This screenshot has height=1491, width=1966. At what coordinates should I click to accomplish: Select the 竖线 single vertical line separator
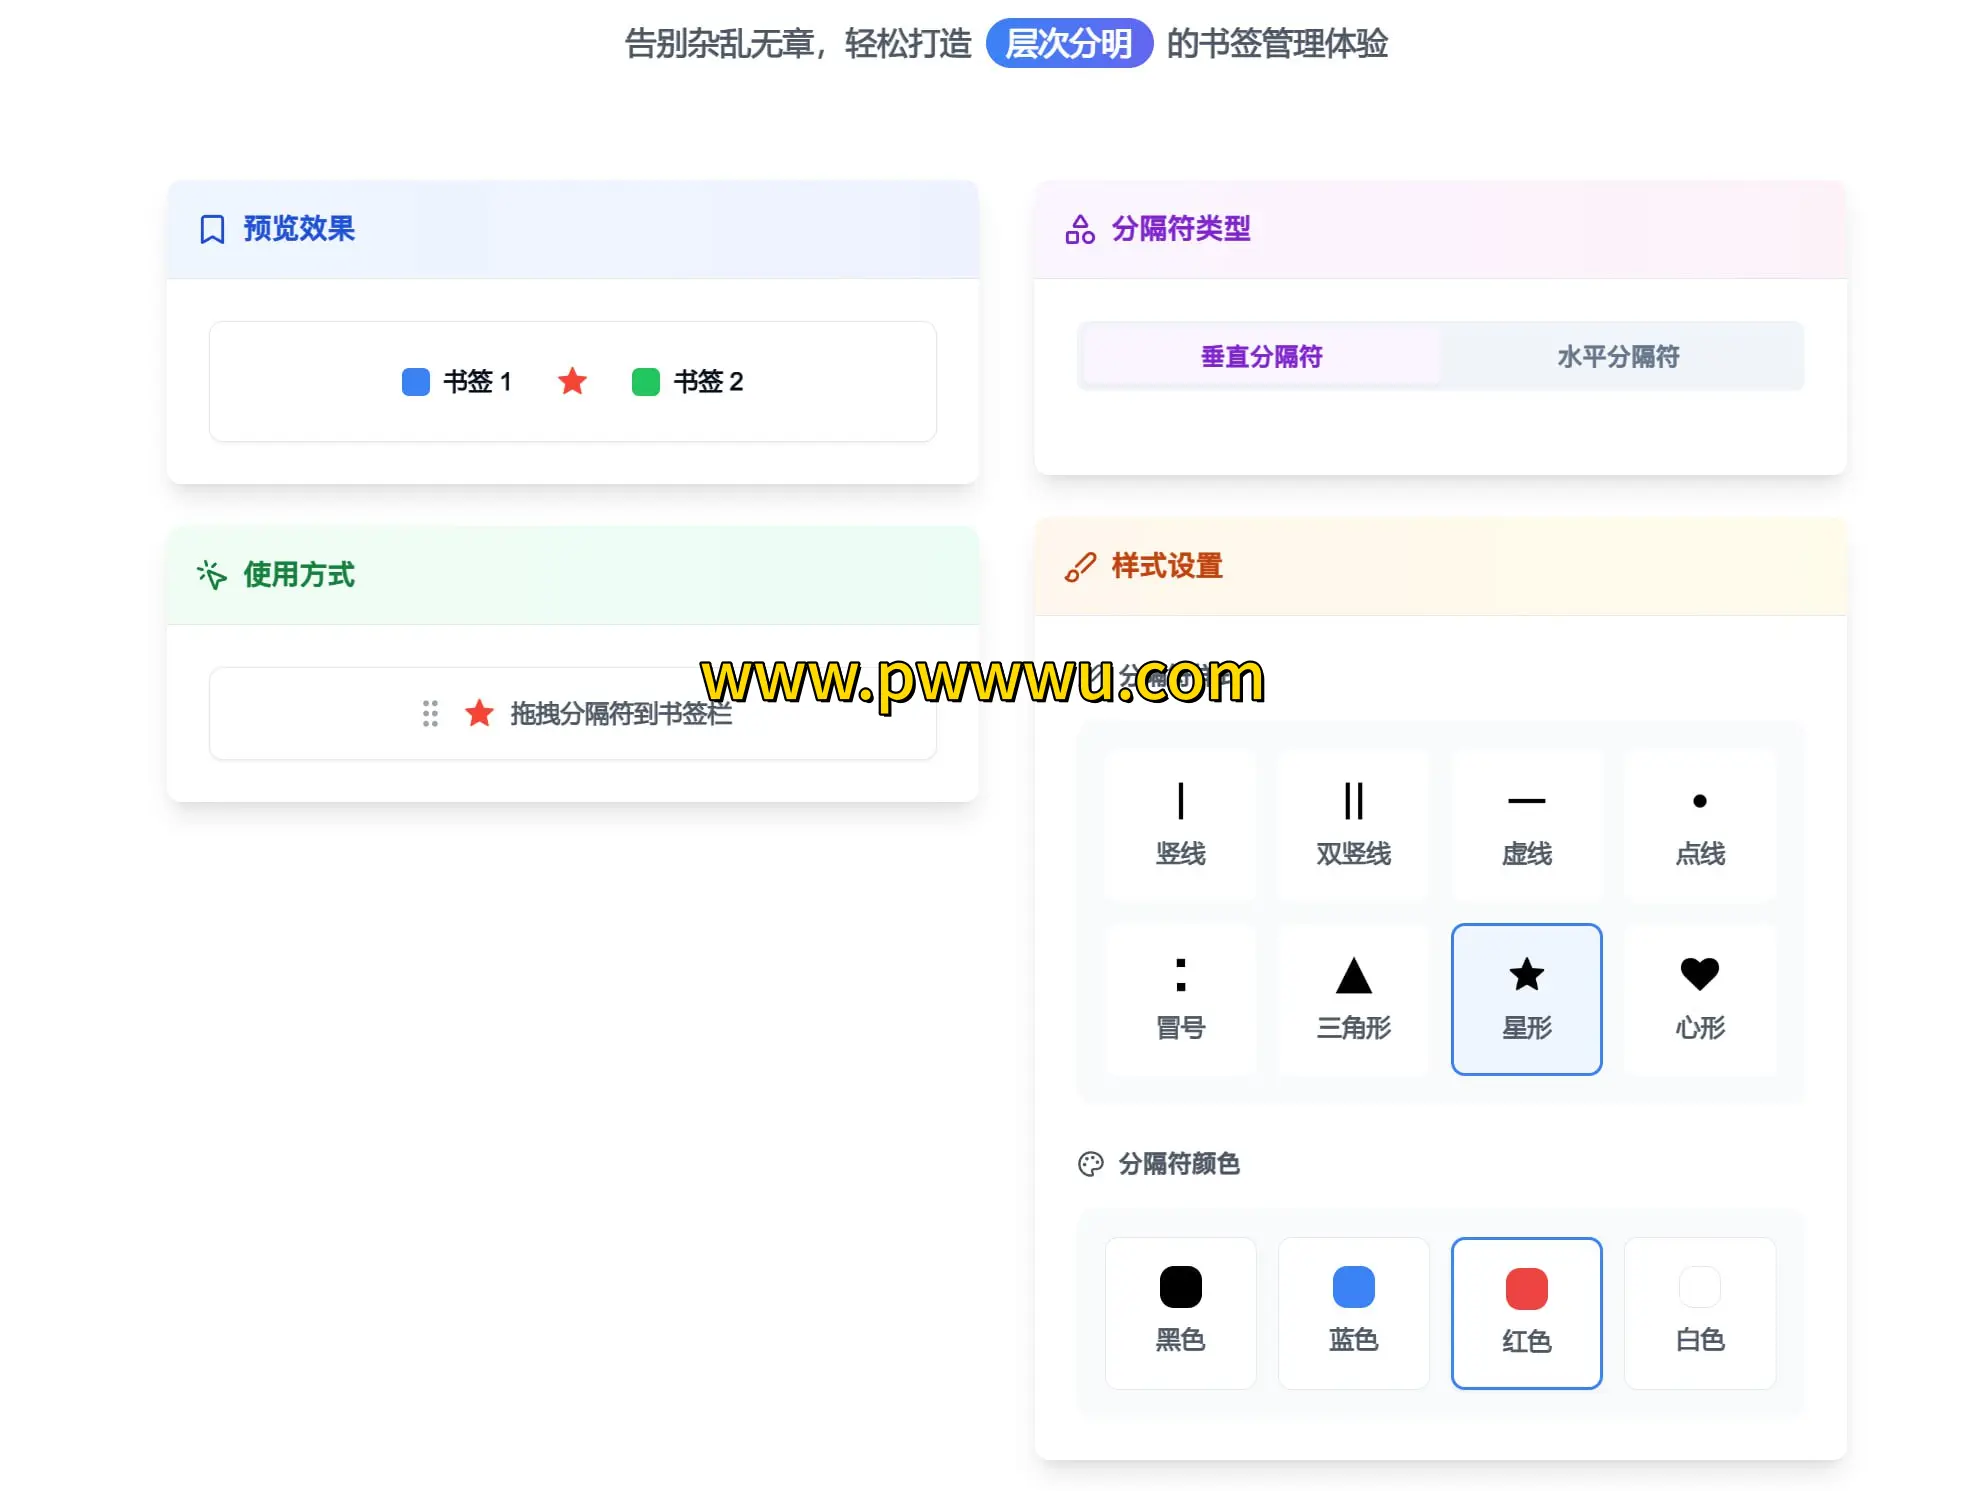(1180, 826)
